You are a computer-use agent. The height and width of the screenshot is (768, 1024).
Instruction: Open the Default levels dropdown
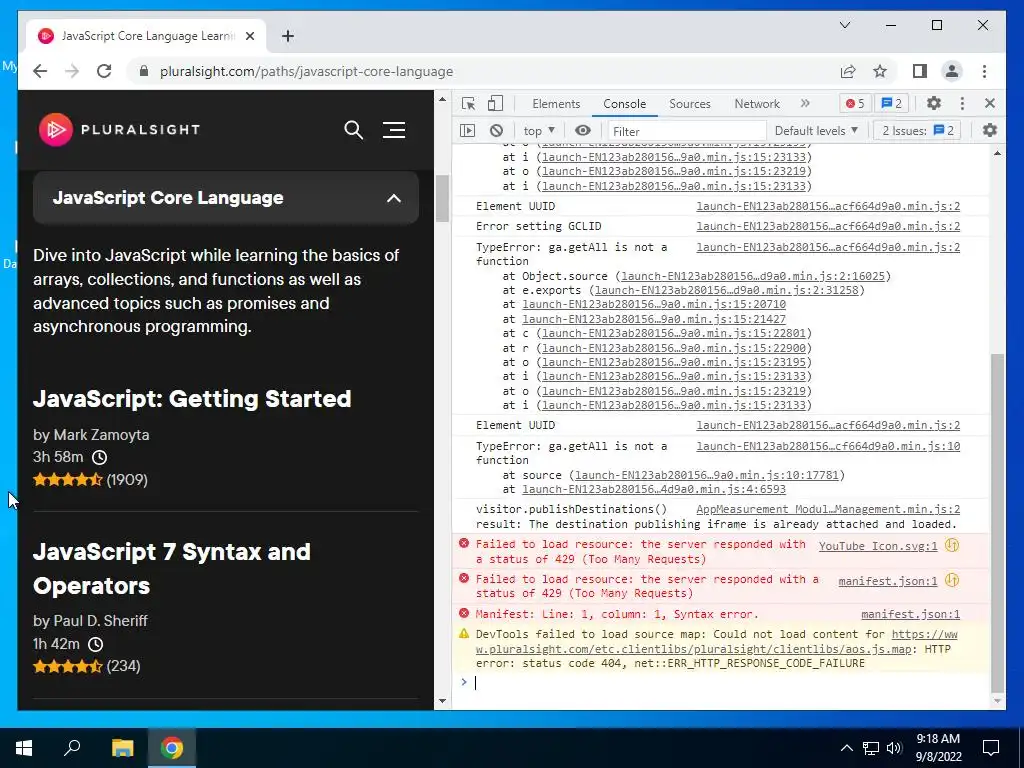[816, 131]
